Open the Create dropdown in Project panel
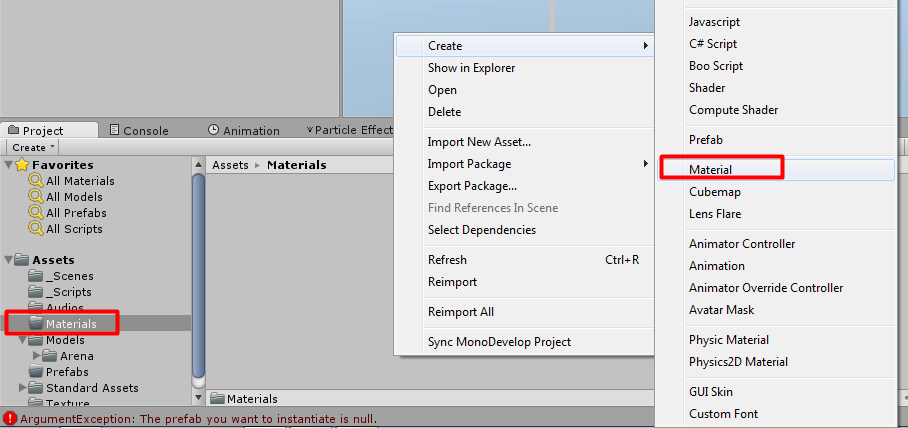 pos(33,148)
